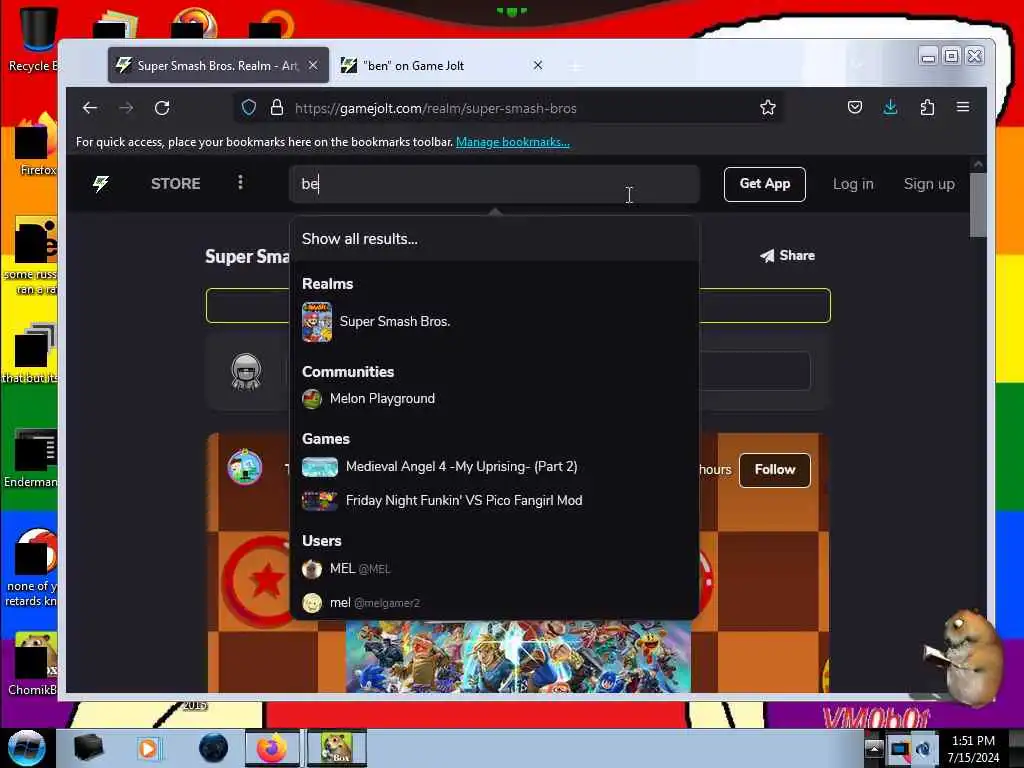Open the globe browser taskbar icon
The width and height of the screenshot is (1024, 768).
(x=214, y=748)
